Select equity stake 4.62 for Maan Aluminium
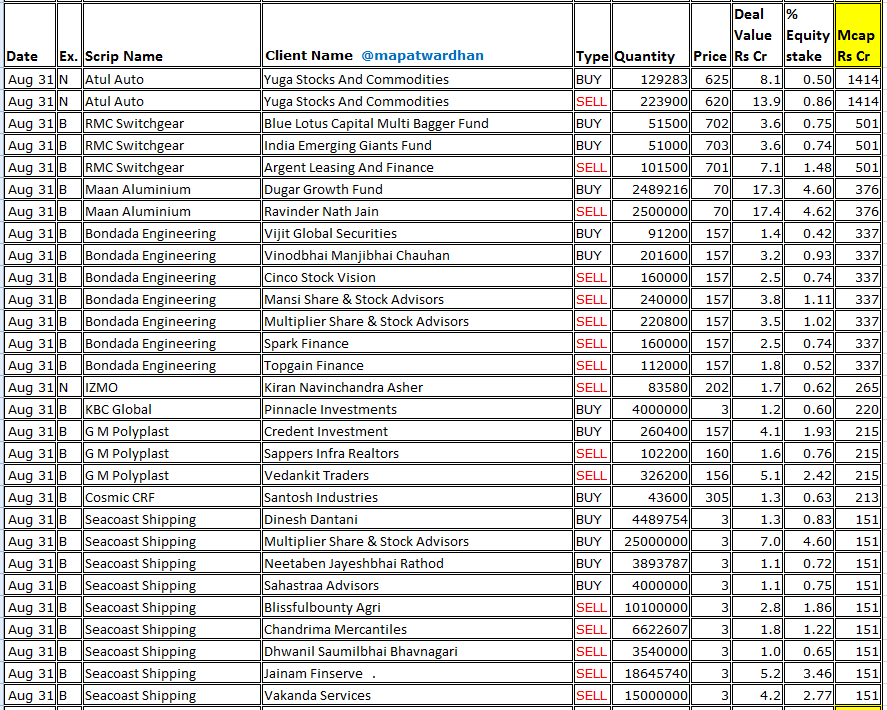The image size is (887, 710). (x=808, y=212)
